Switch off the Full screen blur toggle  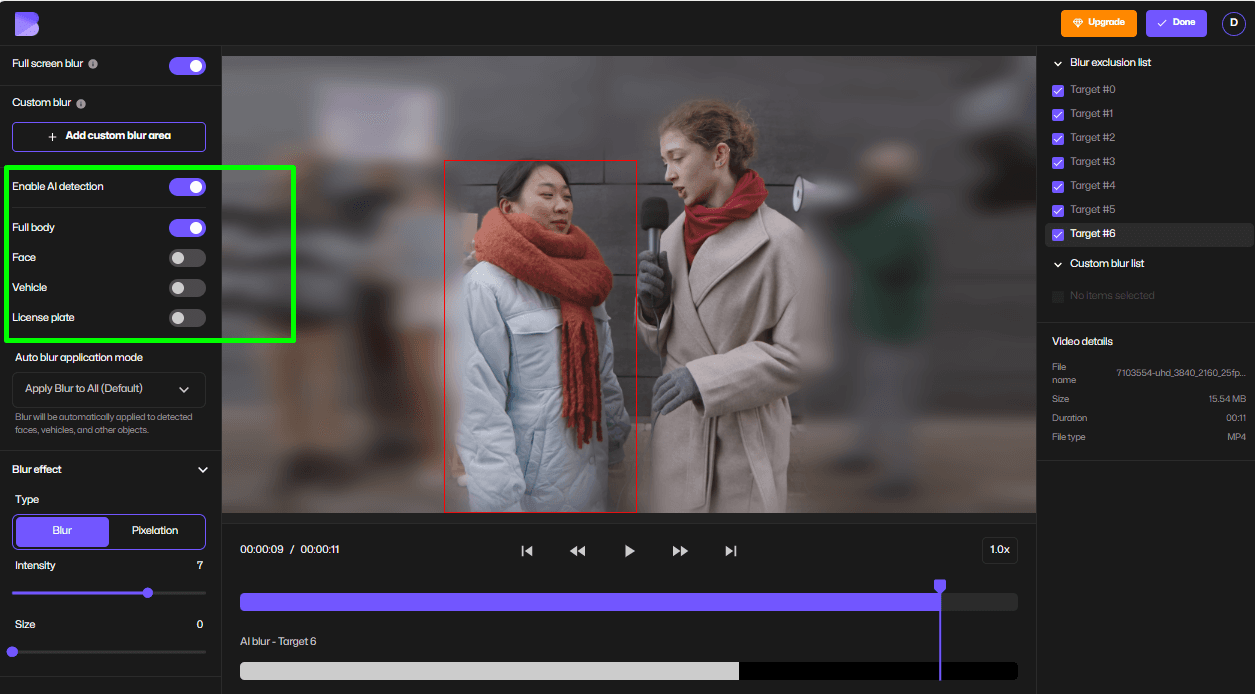click(187, 65)
